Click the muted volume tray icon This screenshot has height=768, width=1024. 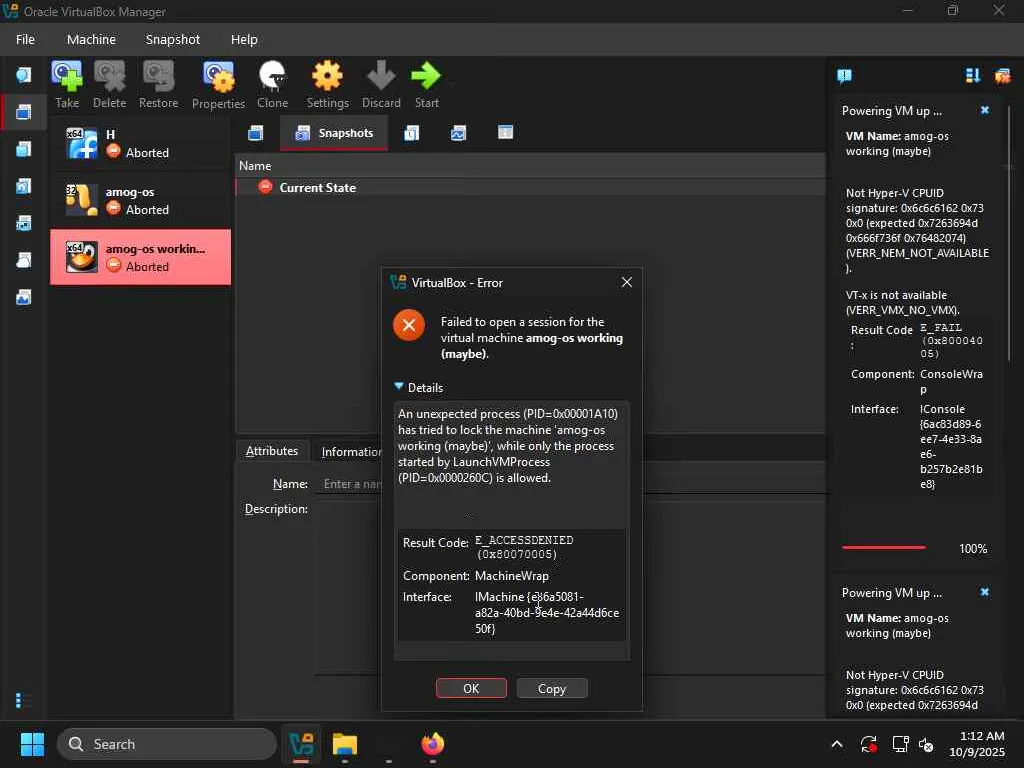(x=927, y=744)
